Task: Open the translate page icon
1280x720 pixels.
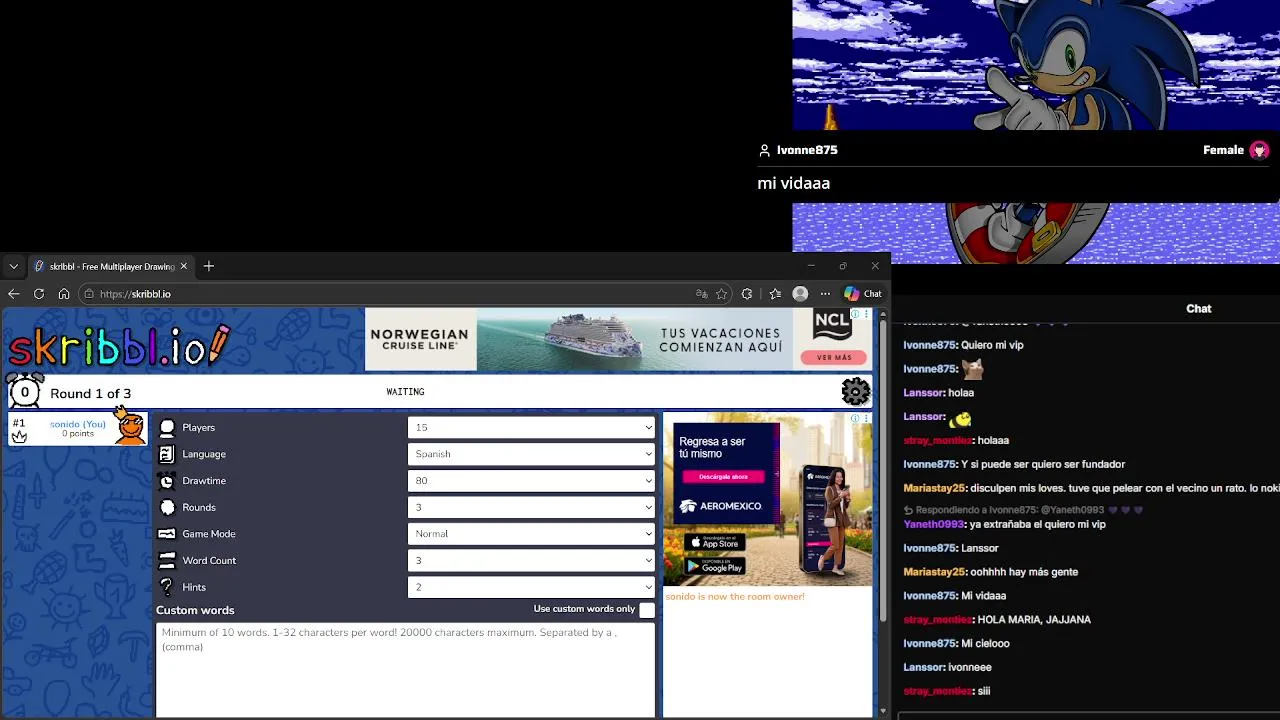Action: tap(701, 294)
